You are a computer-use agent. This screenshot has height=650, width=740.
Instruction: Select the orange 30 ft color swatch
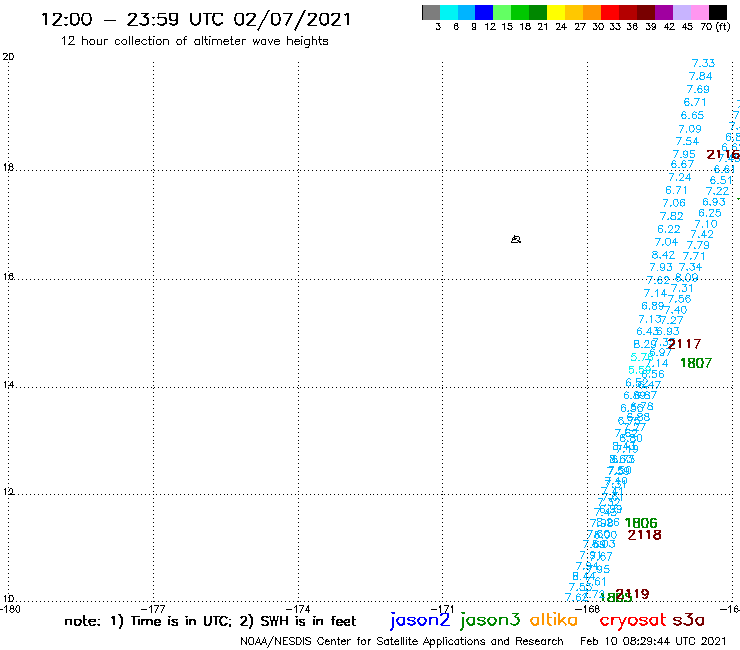[x=591, y=12]
